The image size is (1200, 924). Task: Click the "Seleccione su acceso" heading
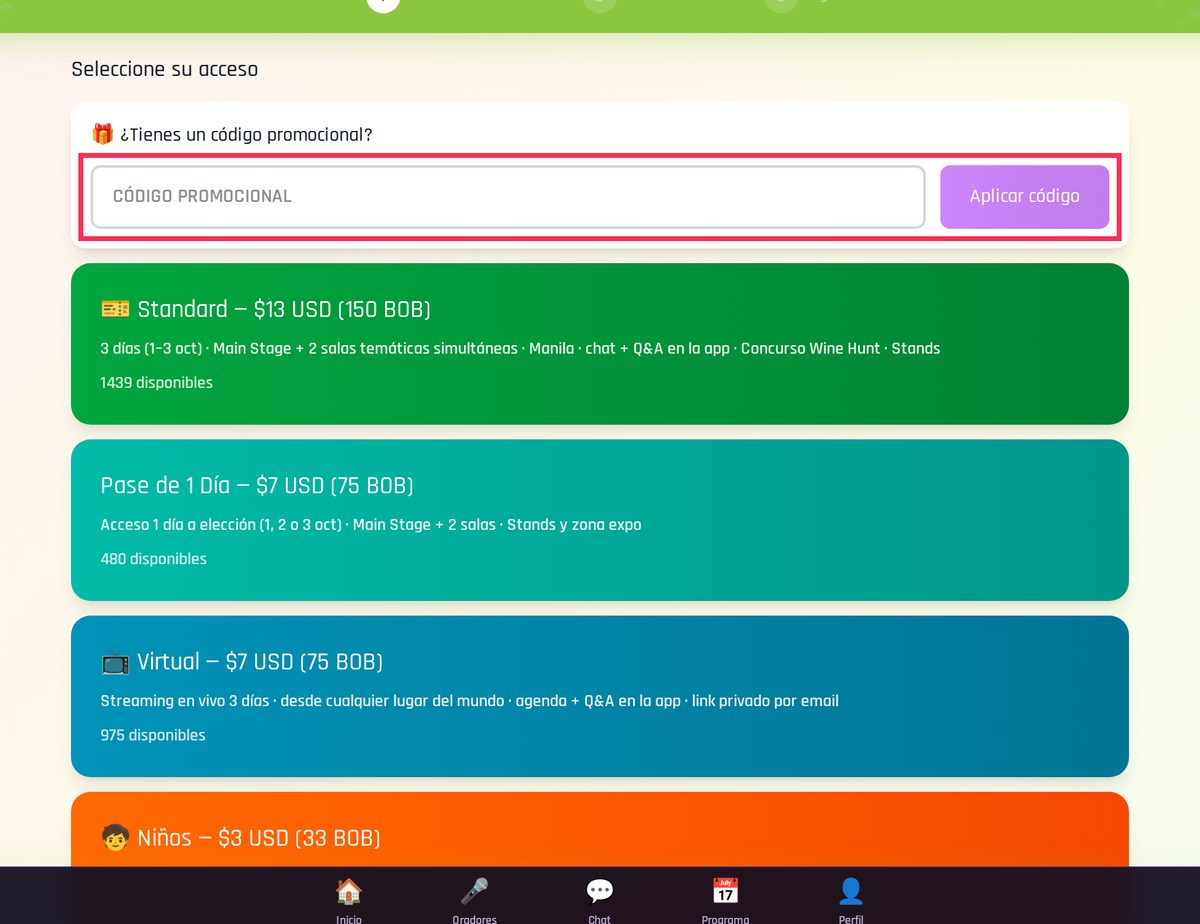pyautogui.click(x=165, y=69)
